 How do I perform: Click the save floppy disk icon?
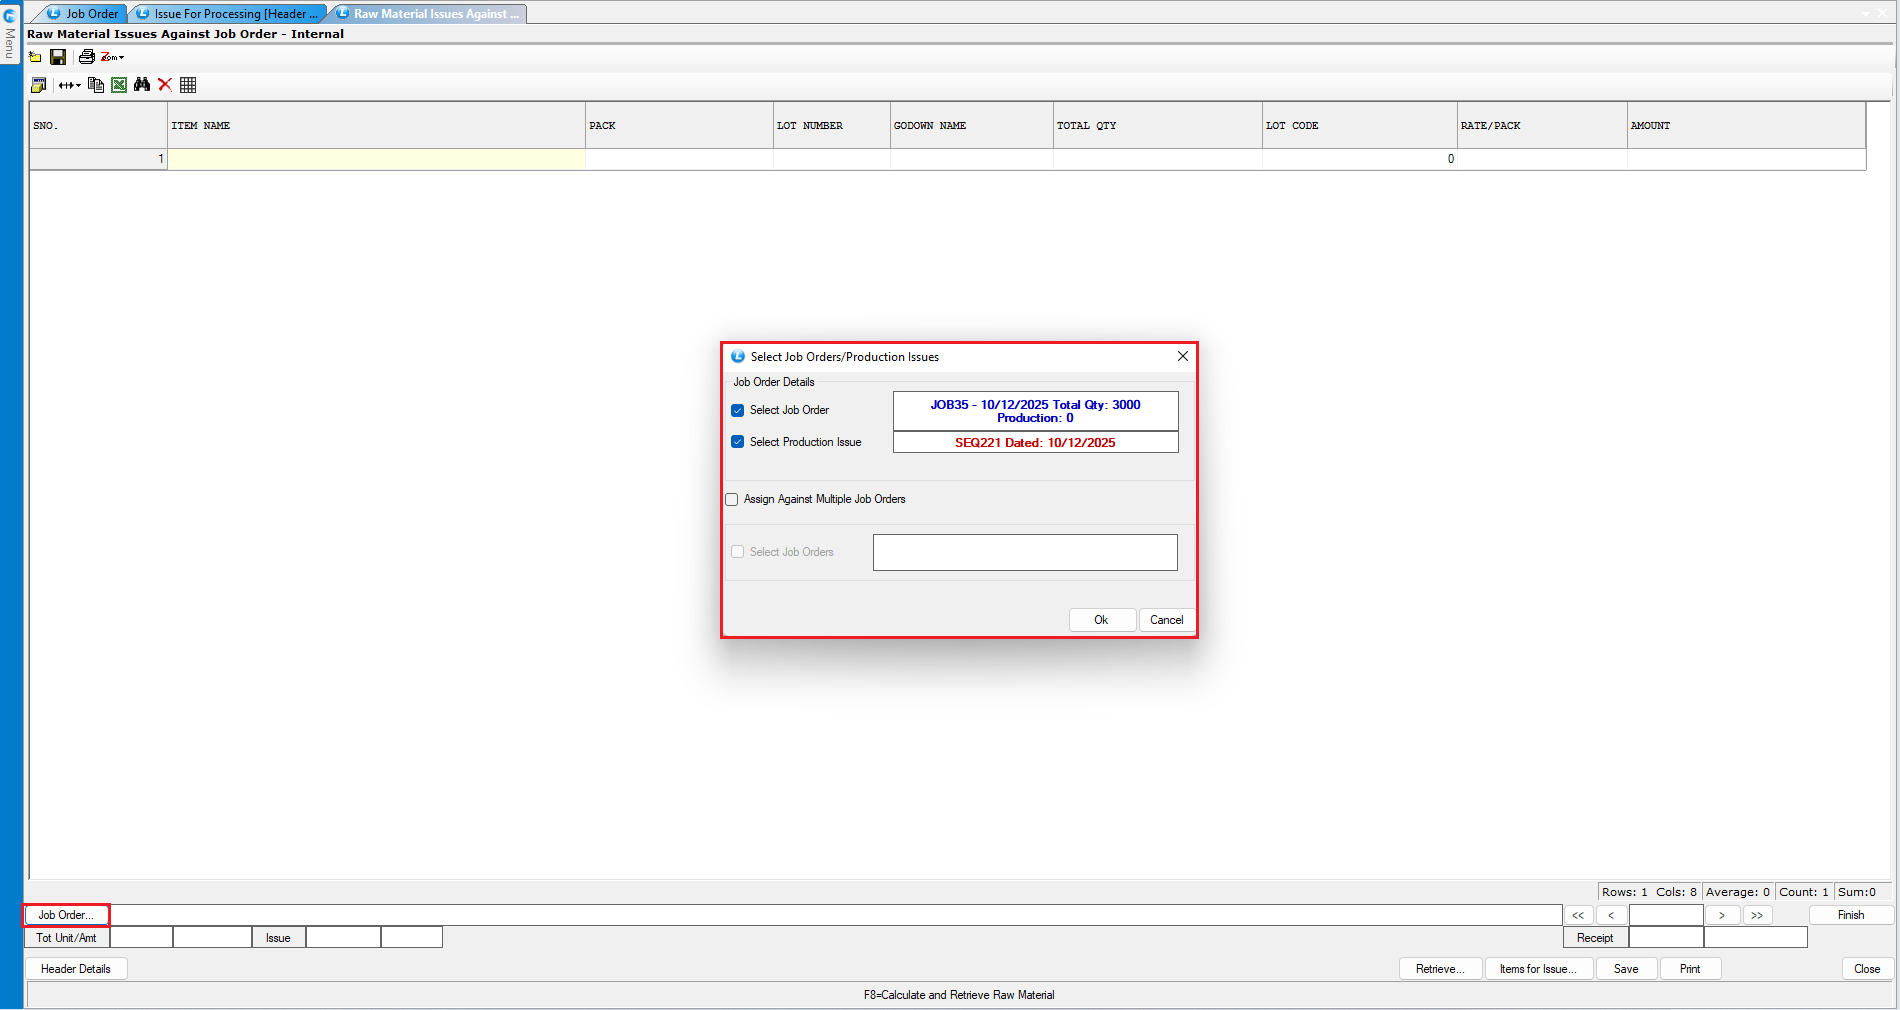pos(58,57)
